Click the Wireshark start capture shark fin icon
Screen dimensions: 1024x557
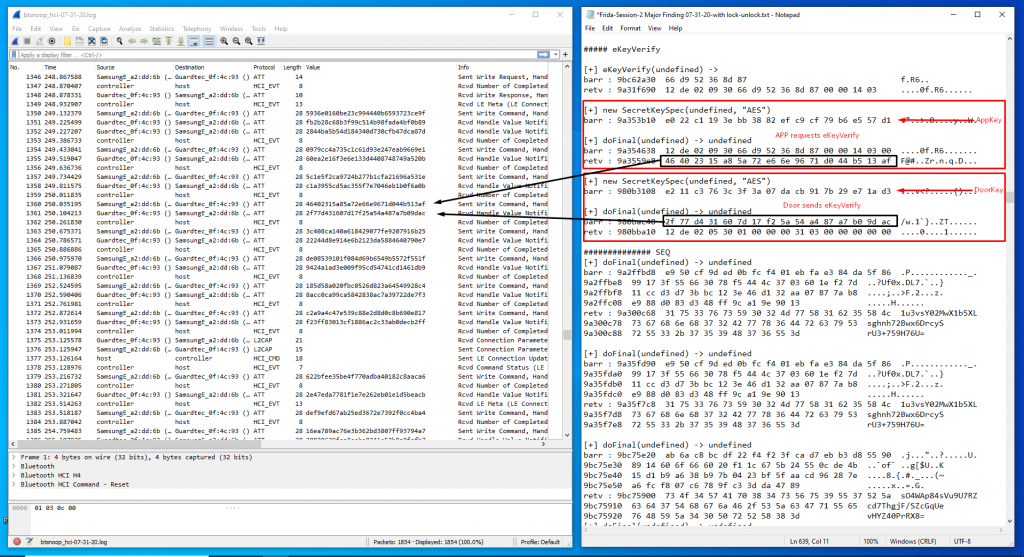[14, 41]
